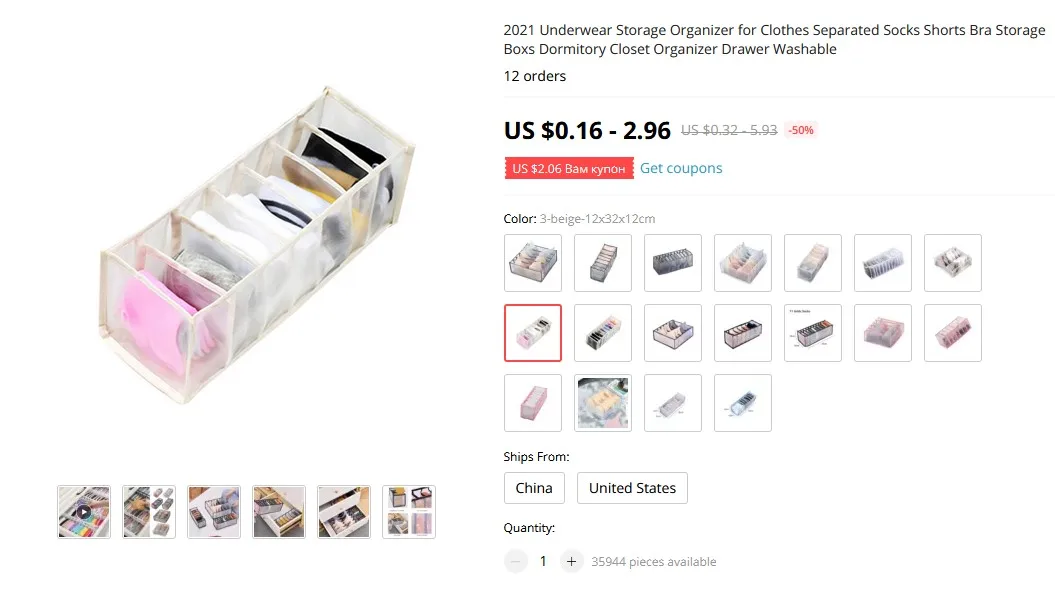Select China as shipping origin
This screenshot has height=591, width=1055.
pyautogui.click(x=534, y=488)
